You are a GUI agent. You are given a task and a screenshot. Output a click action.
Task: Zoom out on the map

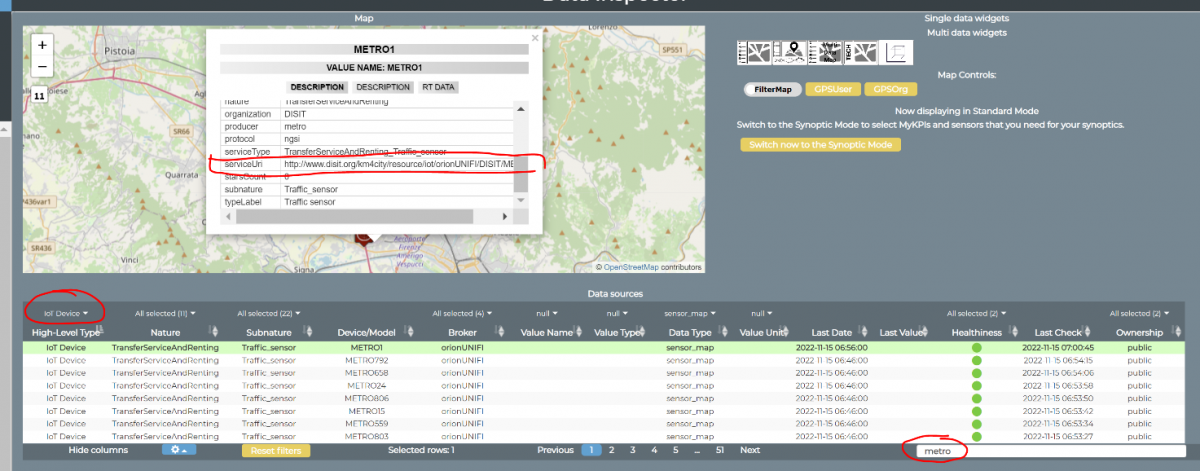[x=41, y=67]
